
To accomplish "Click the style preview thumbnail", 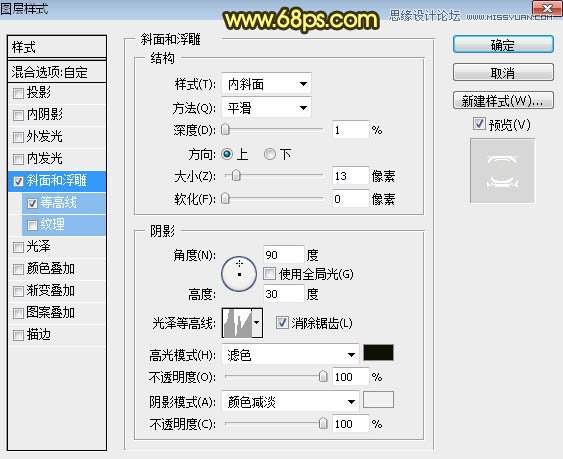I will [x=503, y=171].
